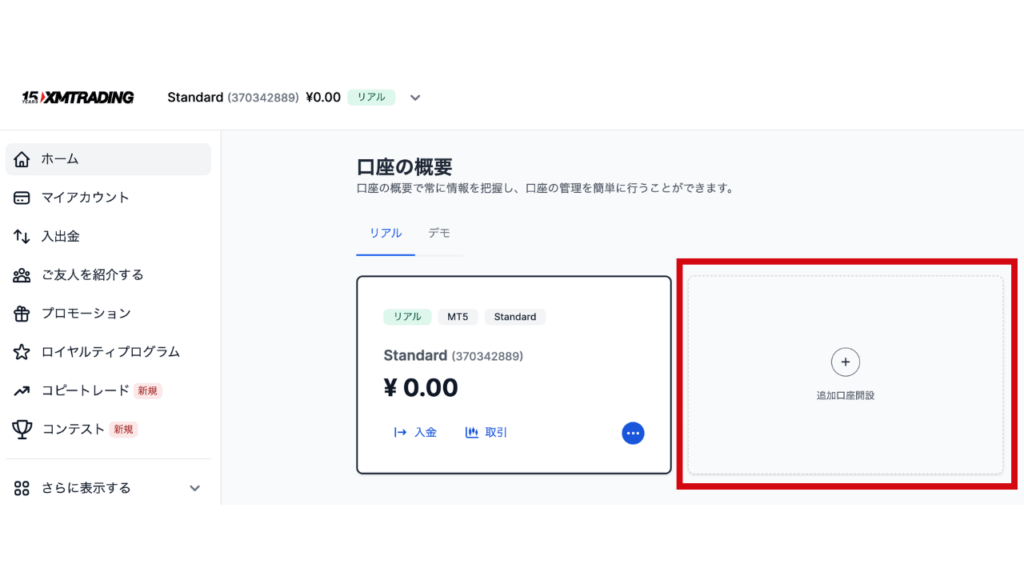
Task: Expand the account selector chevron
Action: click(x=416, y=98)
